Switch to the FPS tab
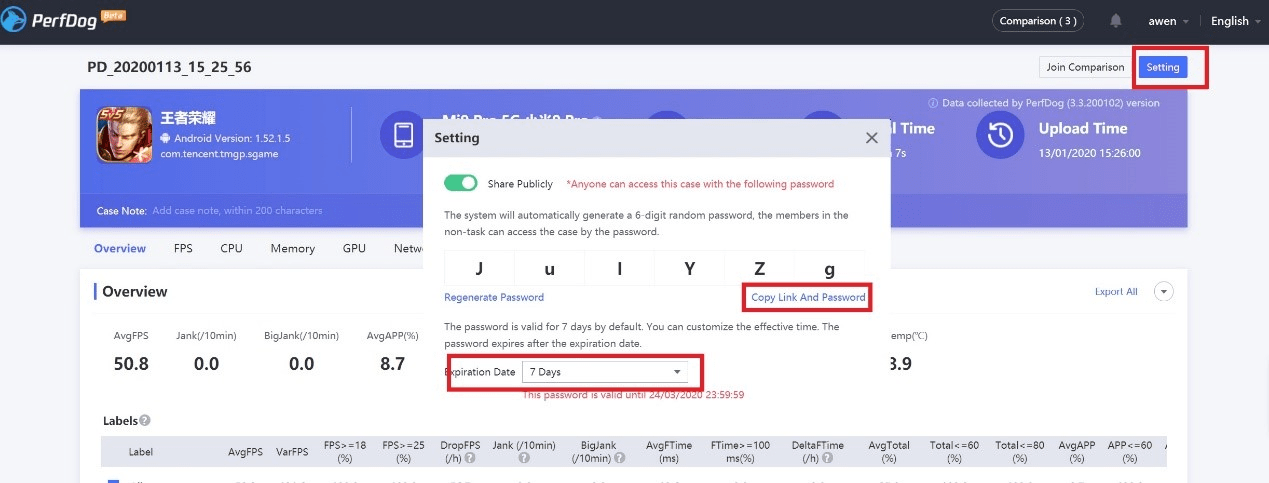1269x483 pixels. pyautogui.click(x=183, y=248)
